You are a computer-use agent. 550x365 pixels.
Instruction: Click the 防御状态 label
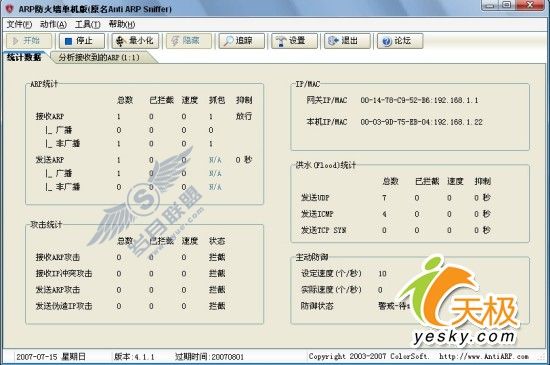(317, 306)
